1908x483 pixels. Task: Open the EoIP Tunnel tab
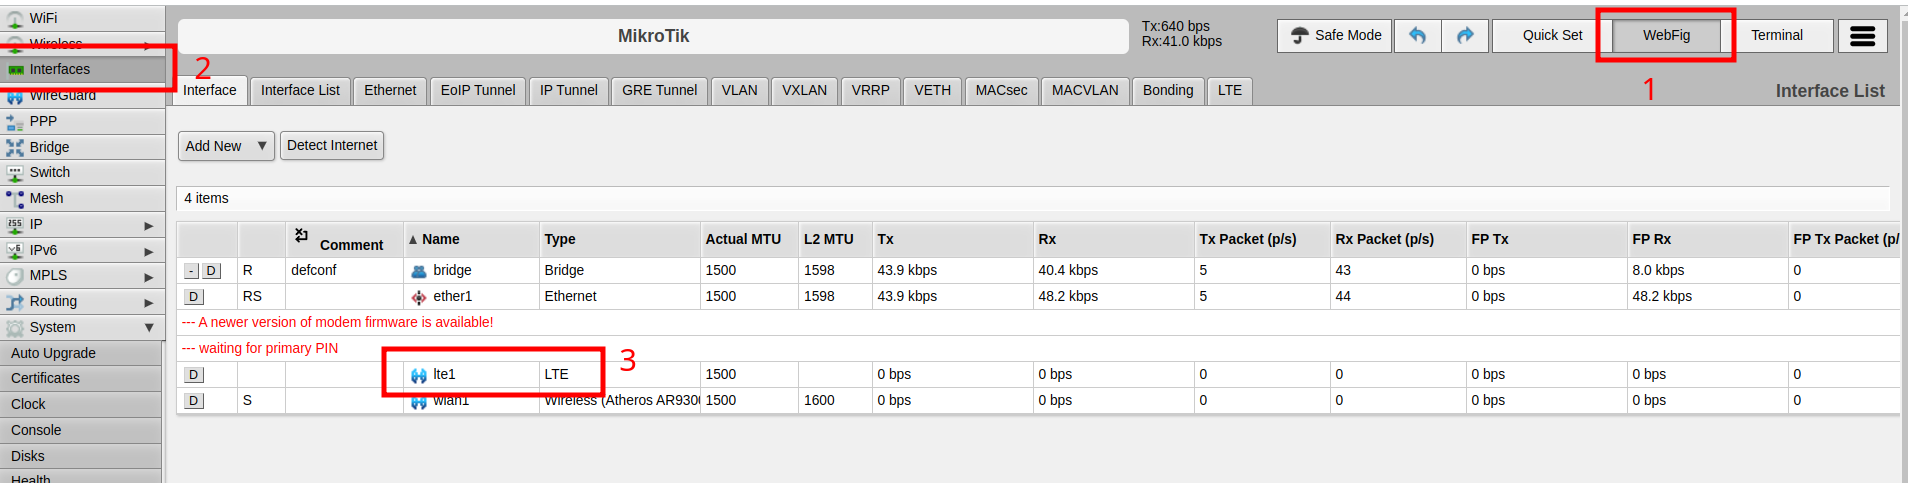click(478, 91)
